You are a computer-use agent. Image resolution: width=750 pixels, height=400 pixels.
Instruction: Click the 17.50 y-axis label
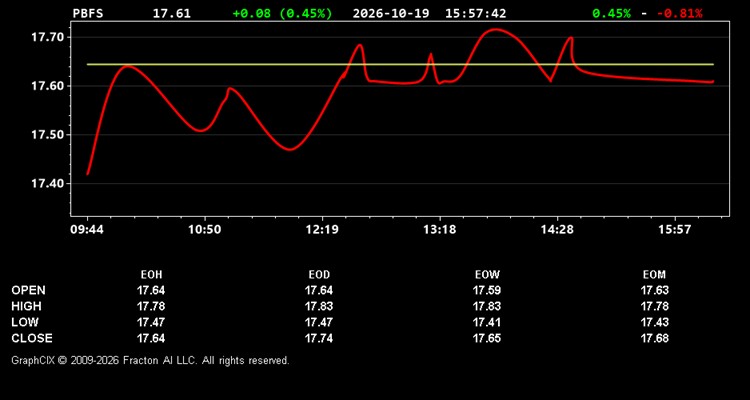pos(47,135)
